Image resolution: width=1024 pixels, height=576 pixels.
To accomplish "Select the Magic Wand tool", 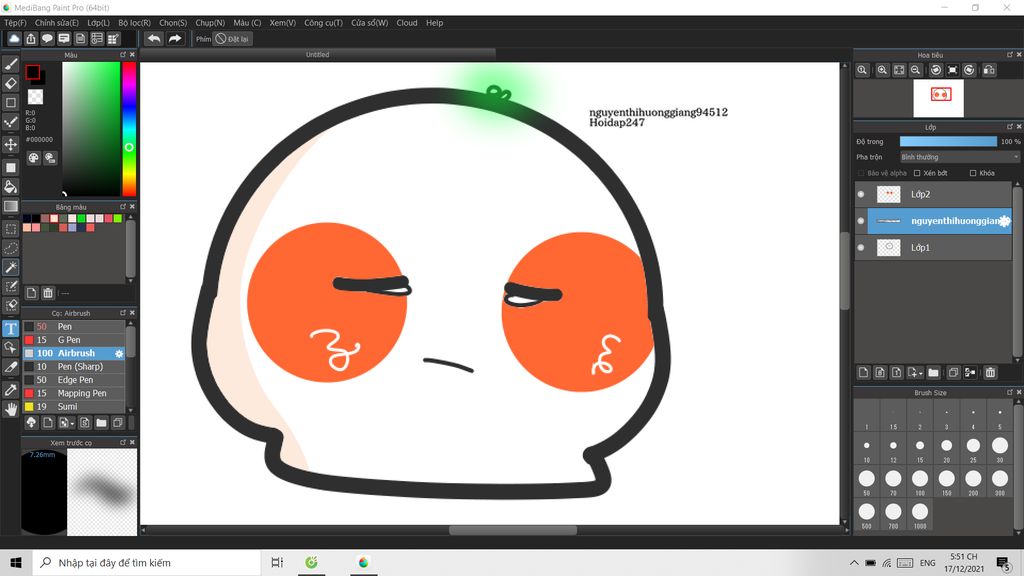I will 10,267.
